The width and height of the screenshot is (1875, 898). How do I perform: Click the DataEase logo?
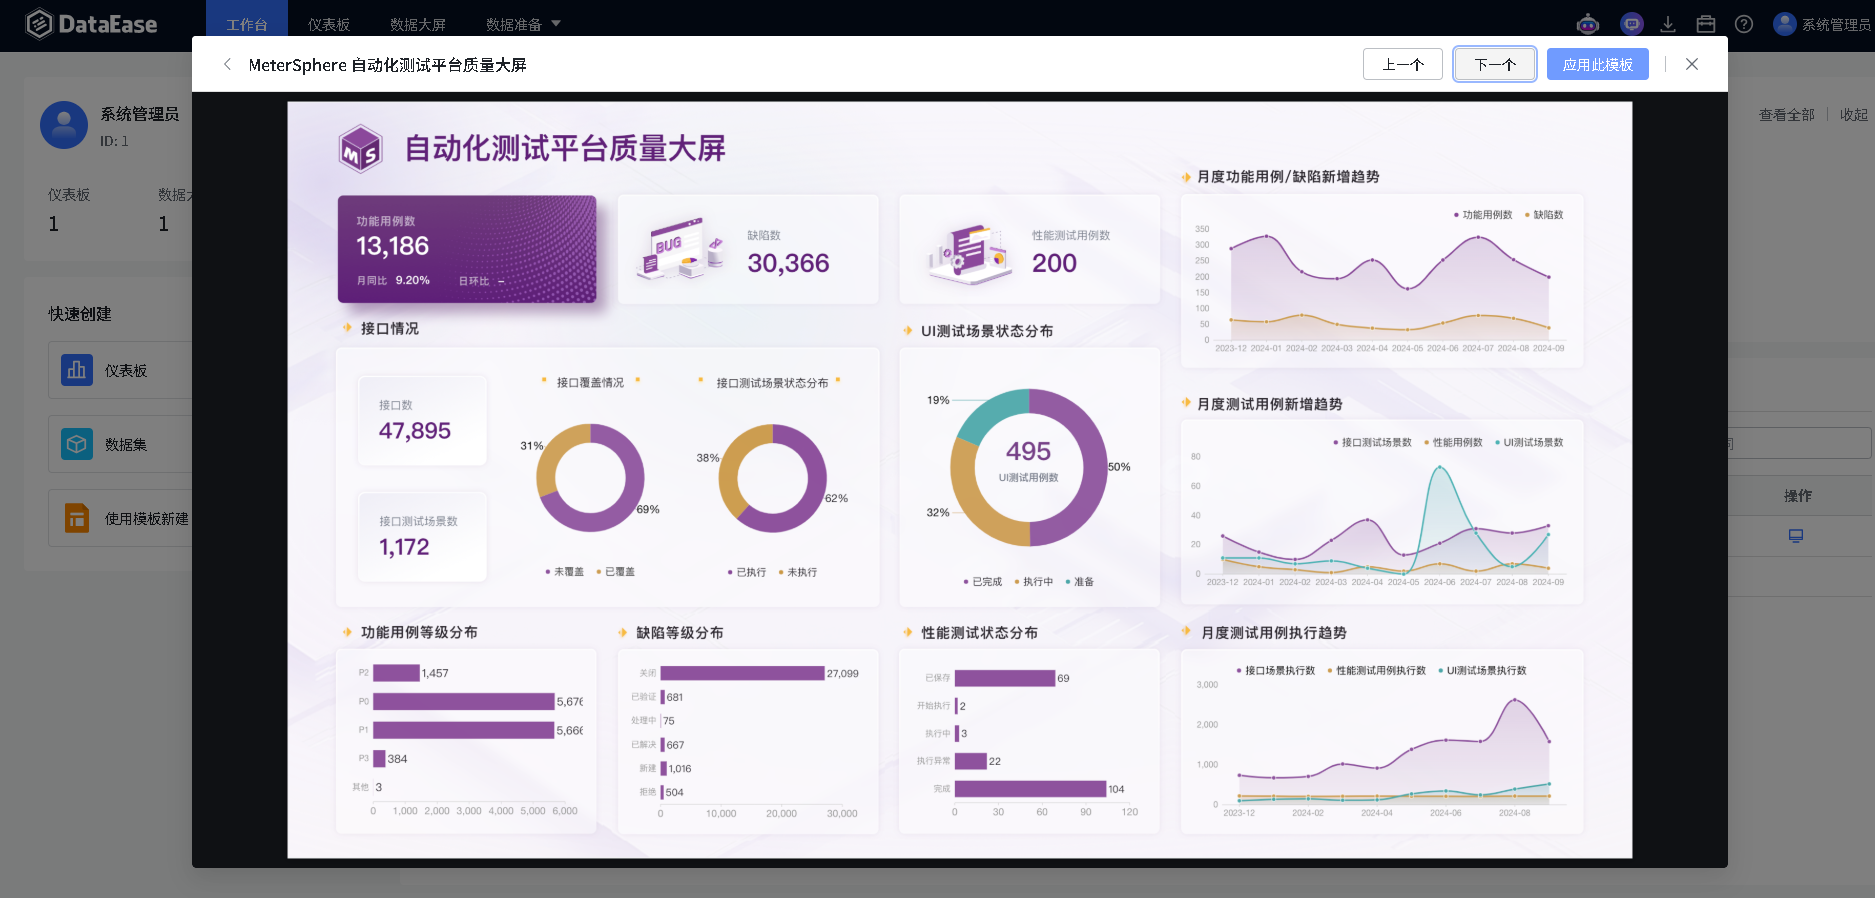click(92, 24)
